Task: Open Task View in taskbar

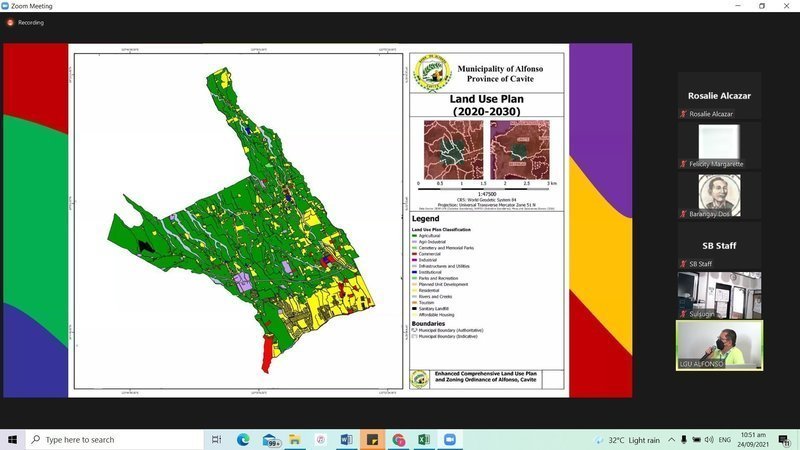Action: (217, 439)
